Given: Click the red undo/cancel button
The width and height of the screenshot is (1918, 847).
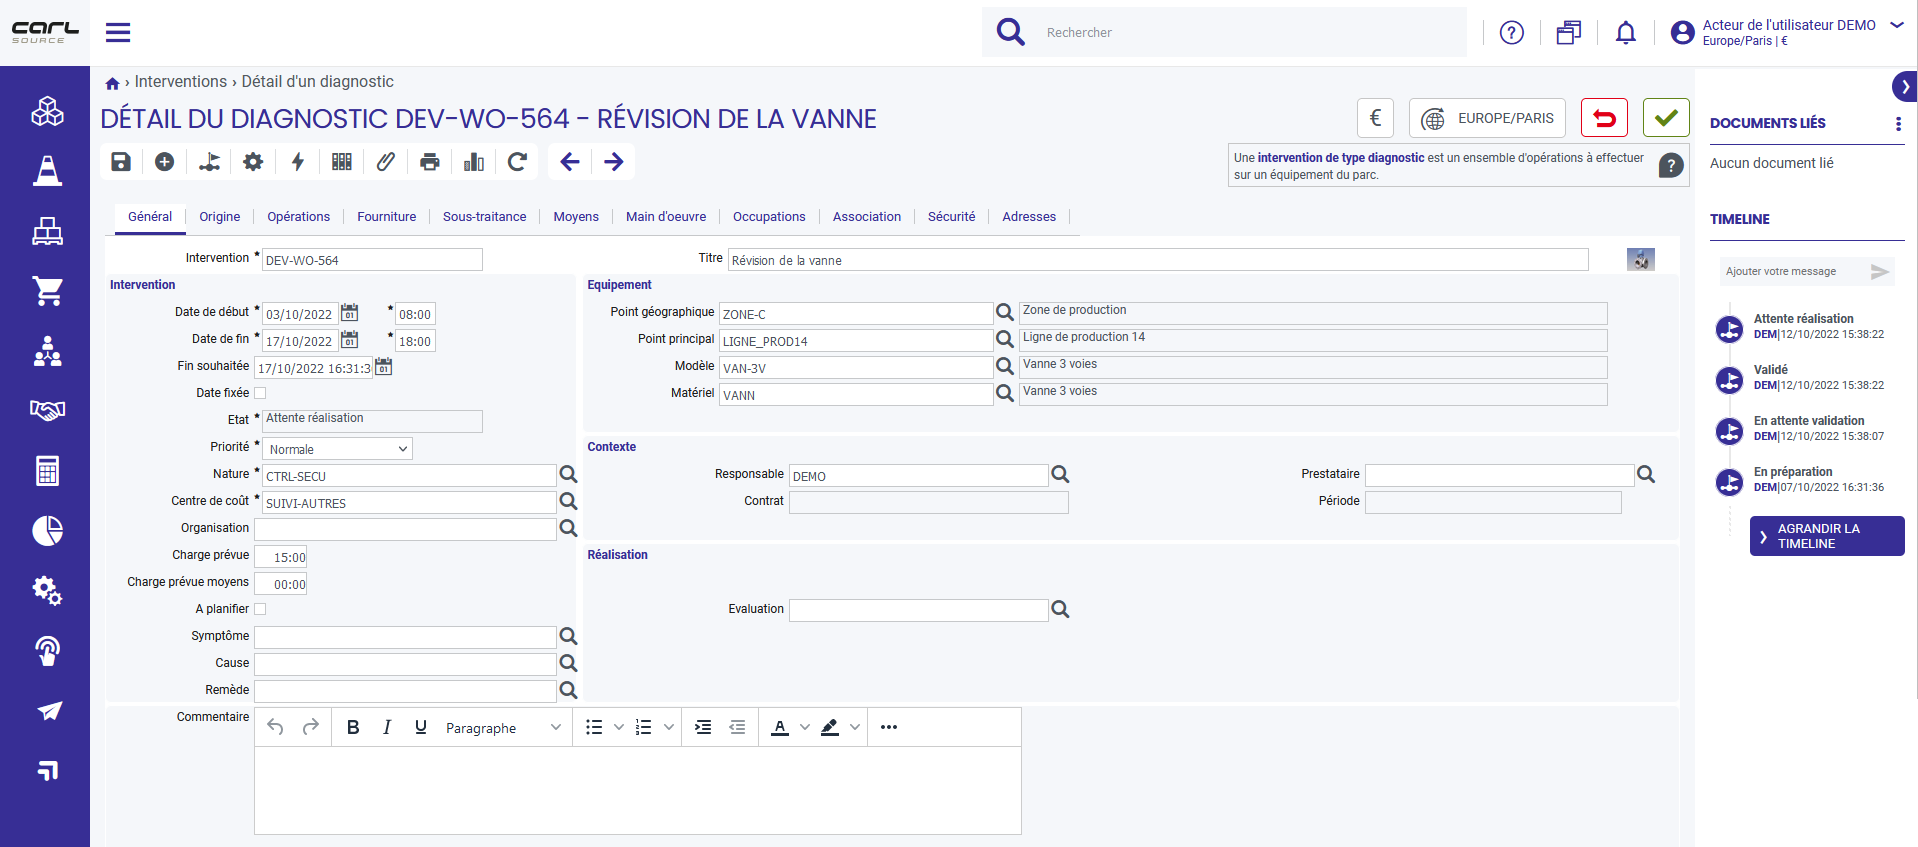Looking at the screenshot, I should (x=1604, y=118).
